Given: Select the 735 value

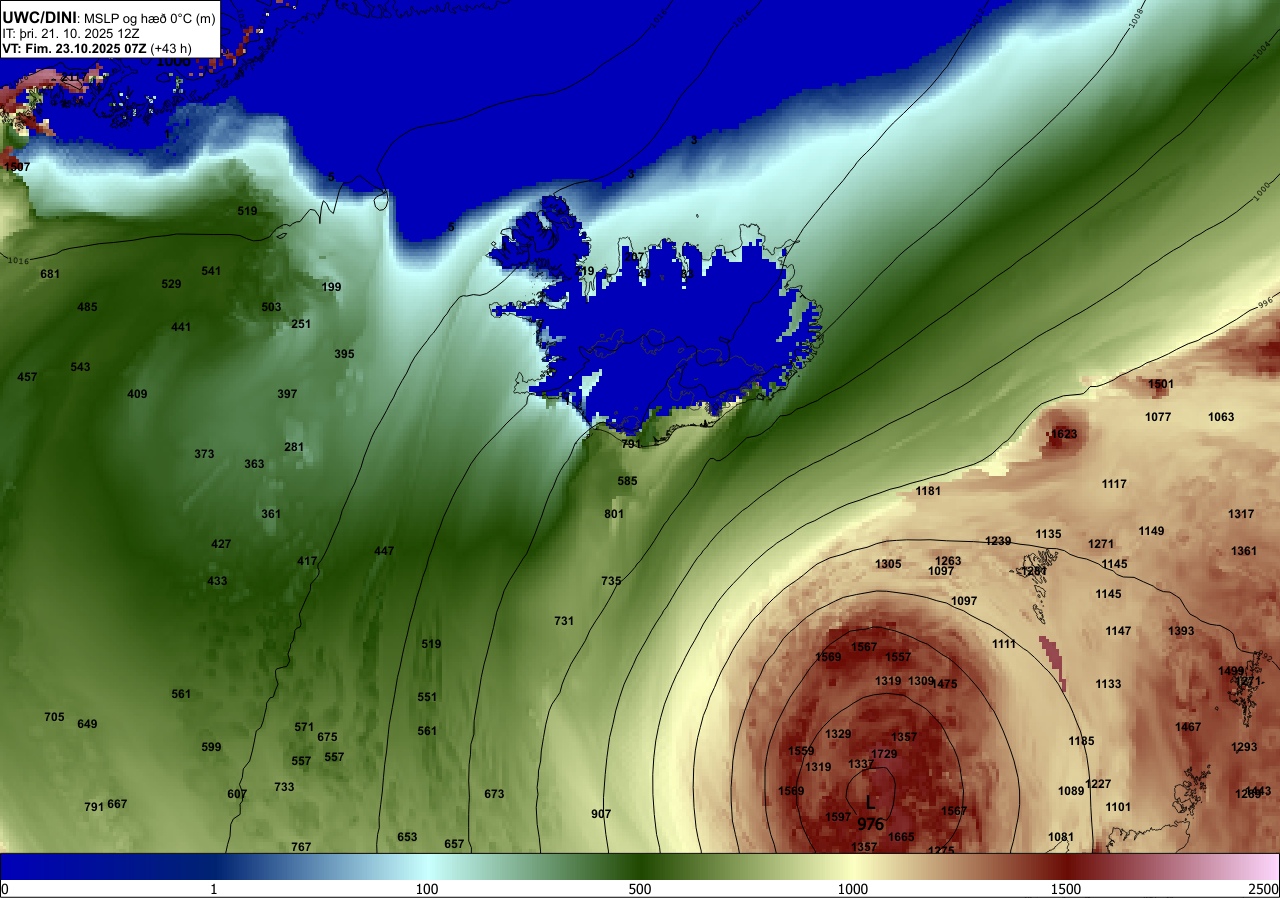Looking at the screenshot, I should (611, 581).
